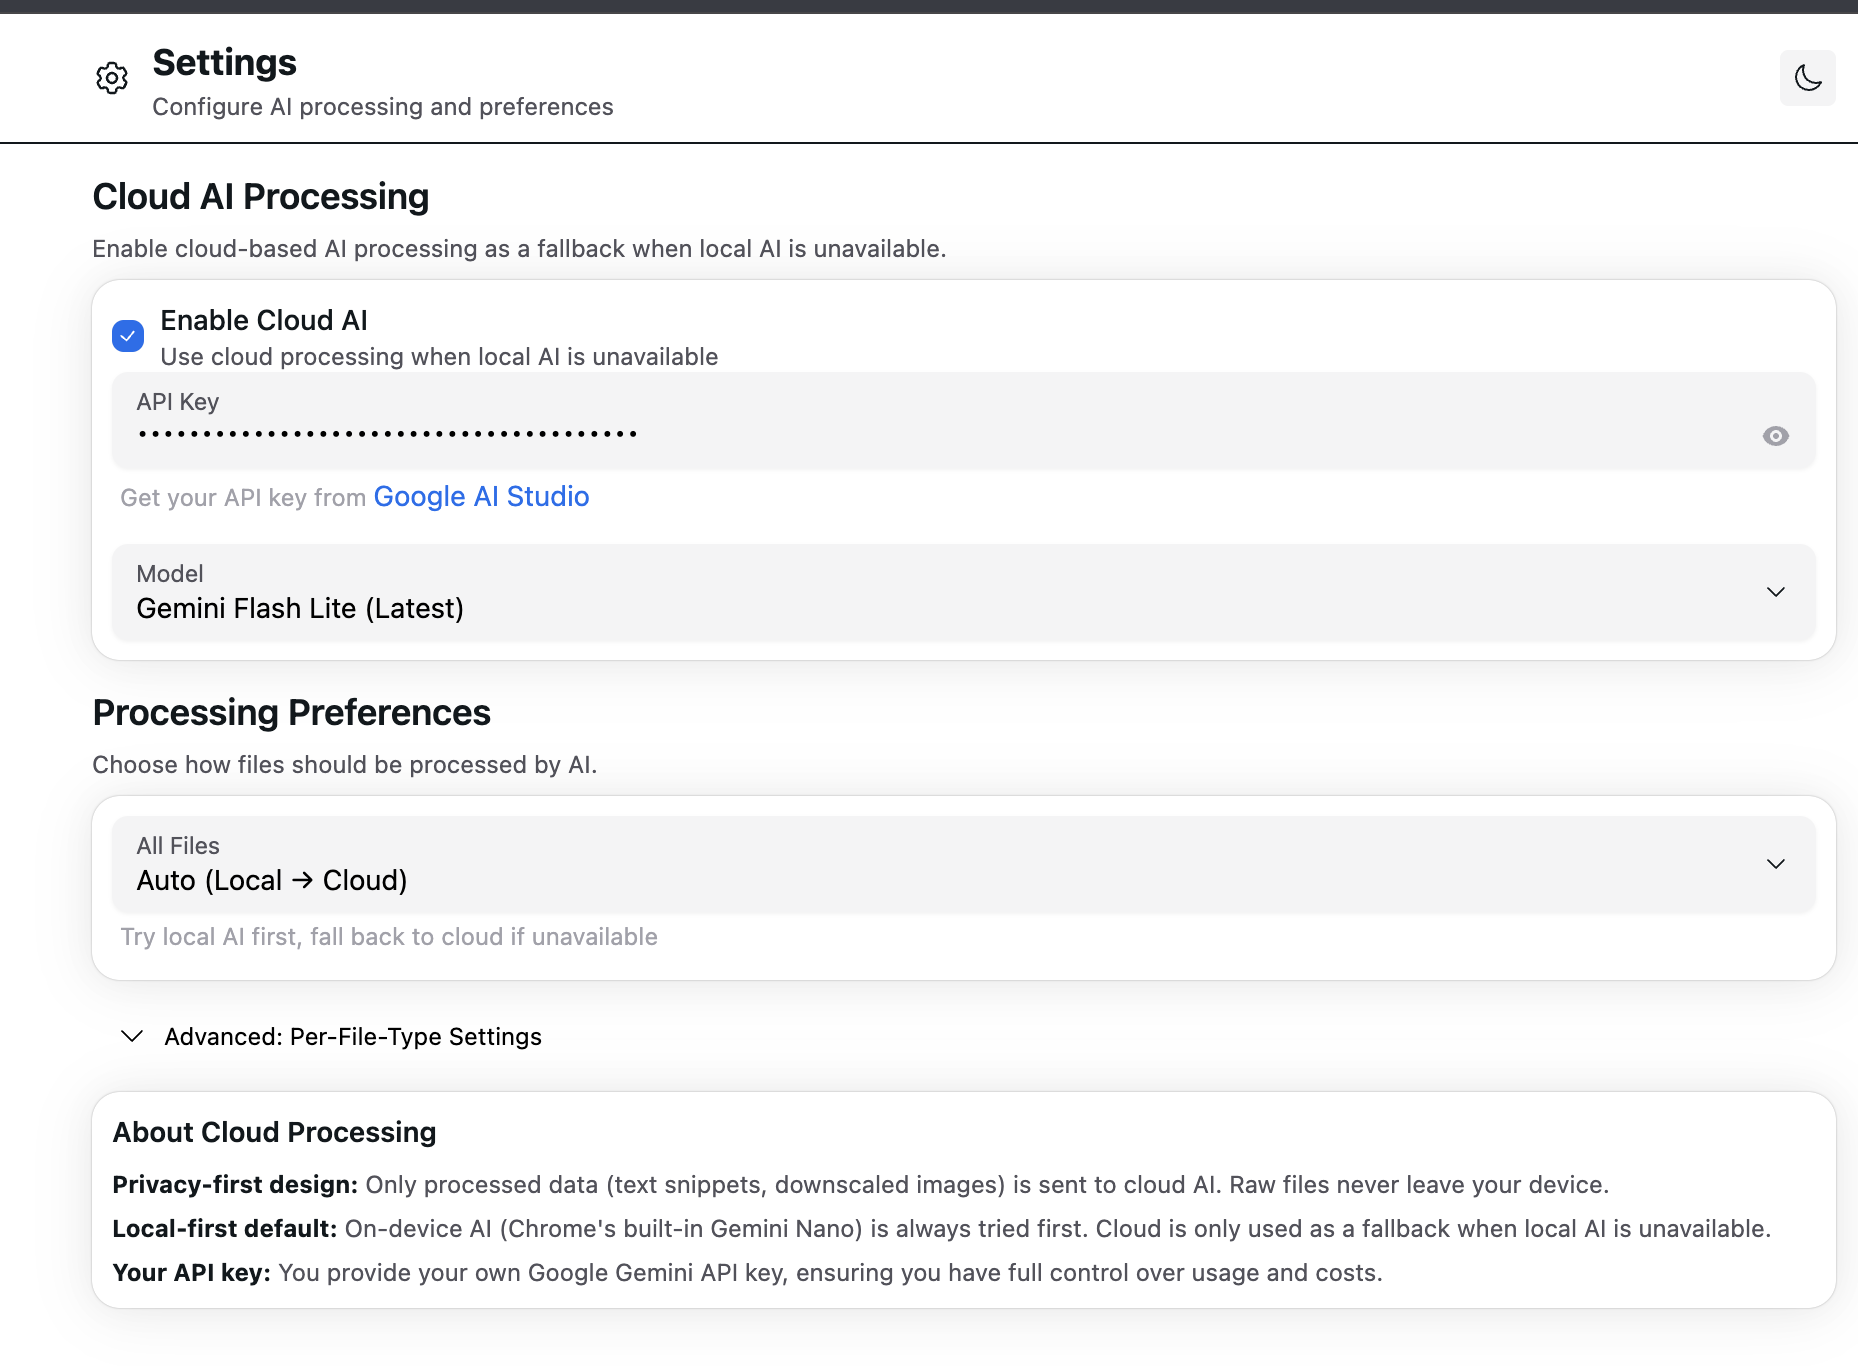The height and width of the screenshot is (1366, 1858).
Task: Click the "Processing Preferences" section heading
Action: (291, 713)
